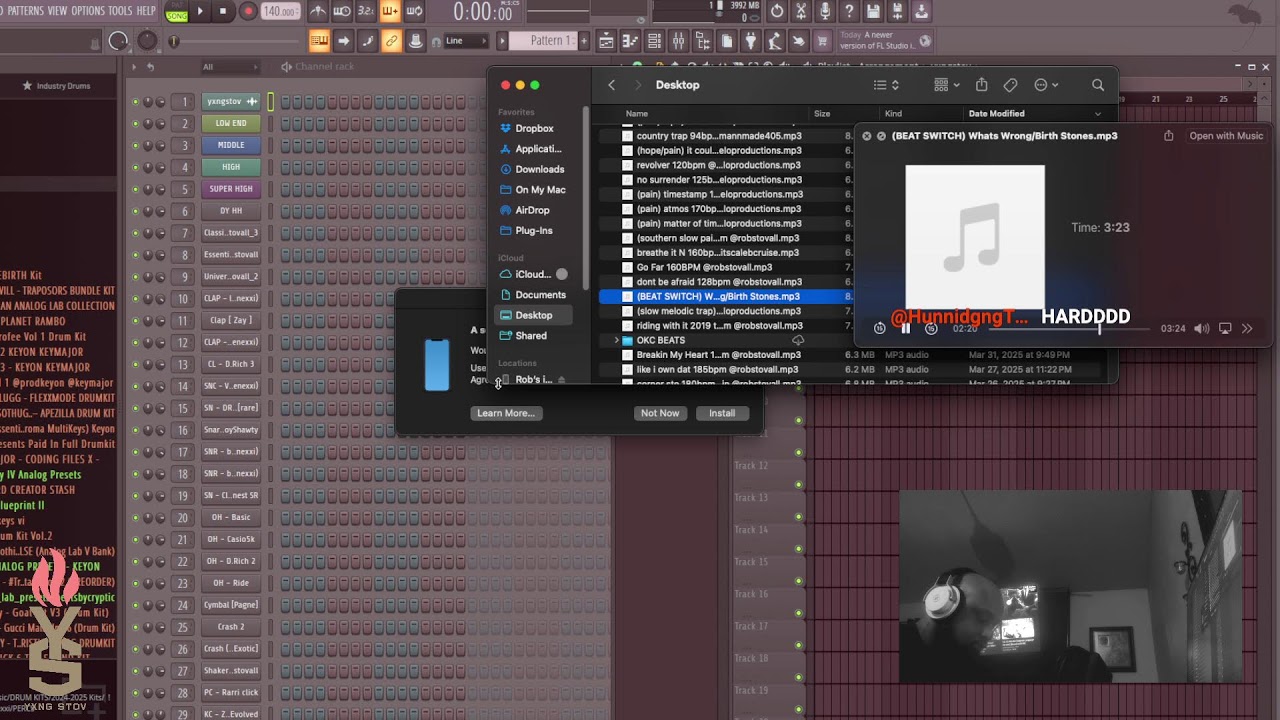
Task: Expand the OKC BEATS folder in Finder
Action: [616, 340]
